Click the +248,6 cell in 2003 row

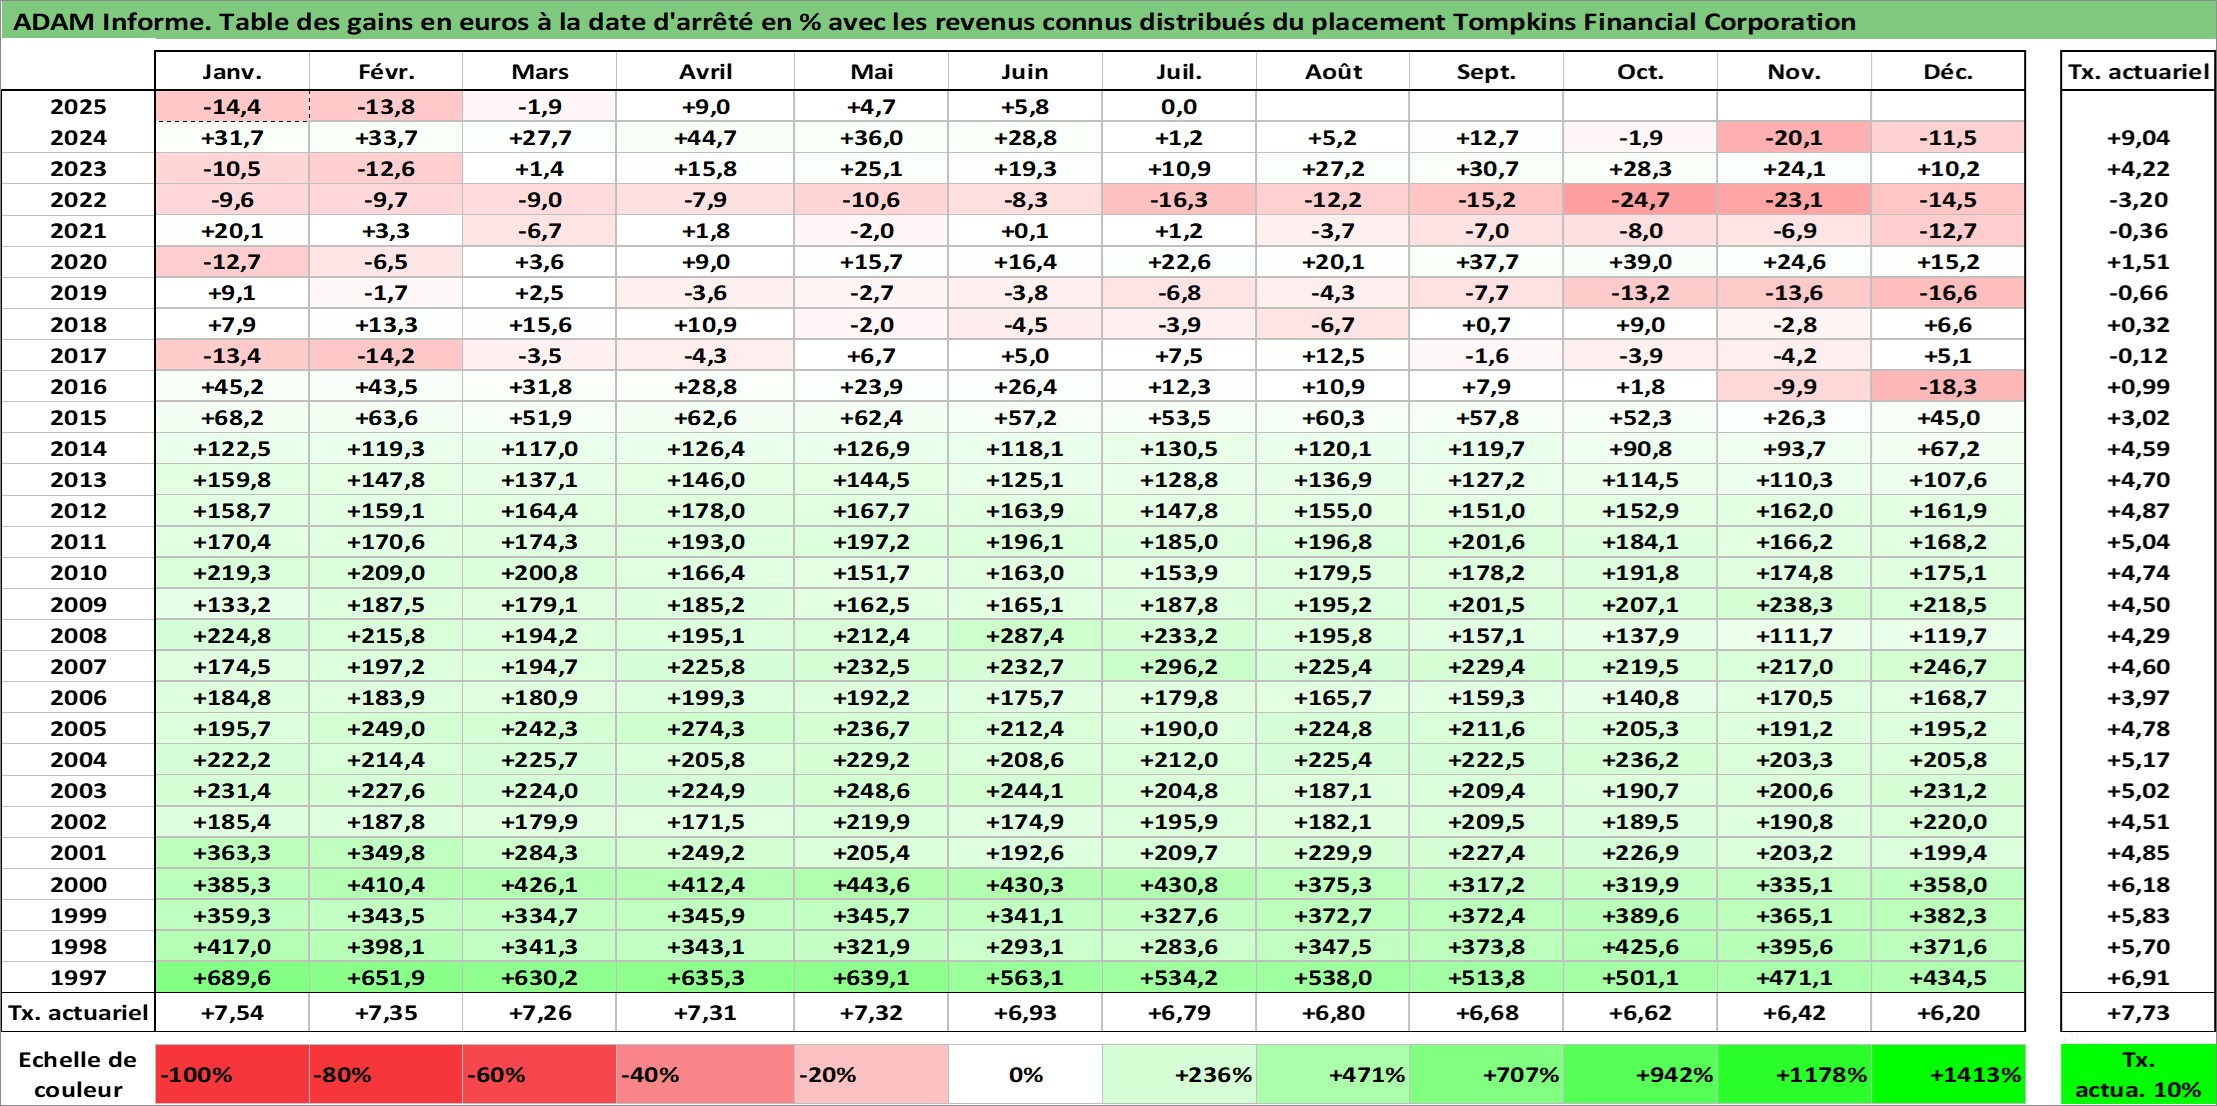pyautogui.click(x=871, y=790)
